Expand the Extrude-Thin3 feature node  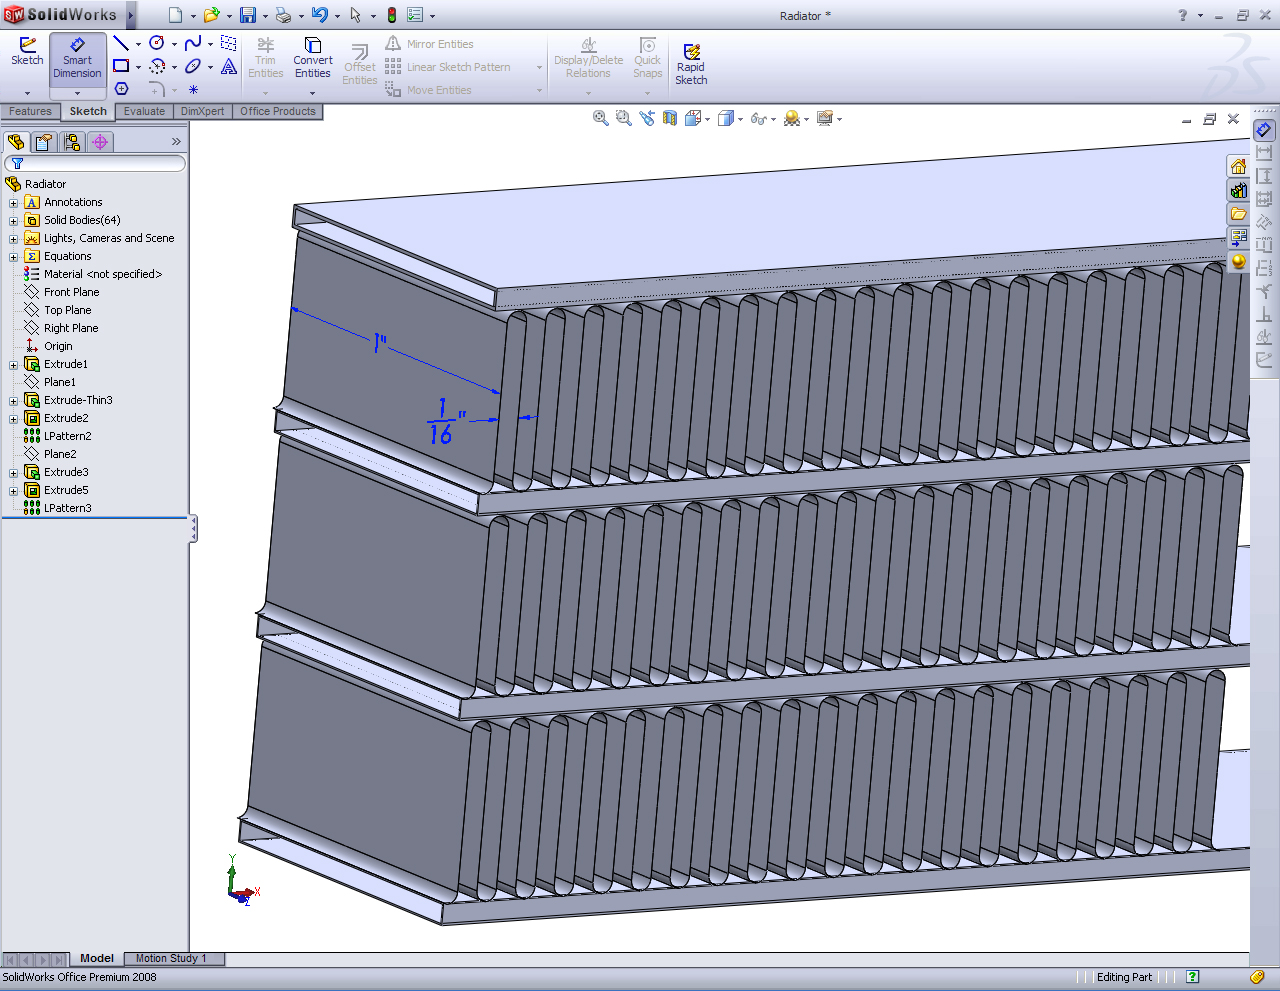tap(13, 401)
